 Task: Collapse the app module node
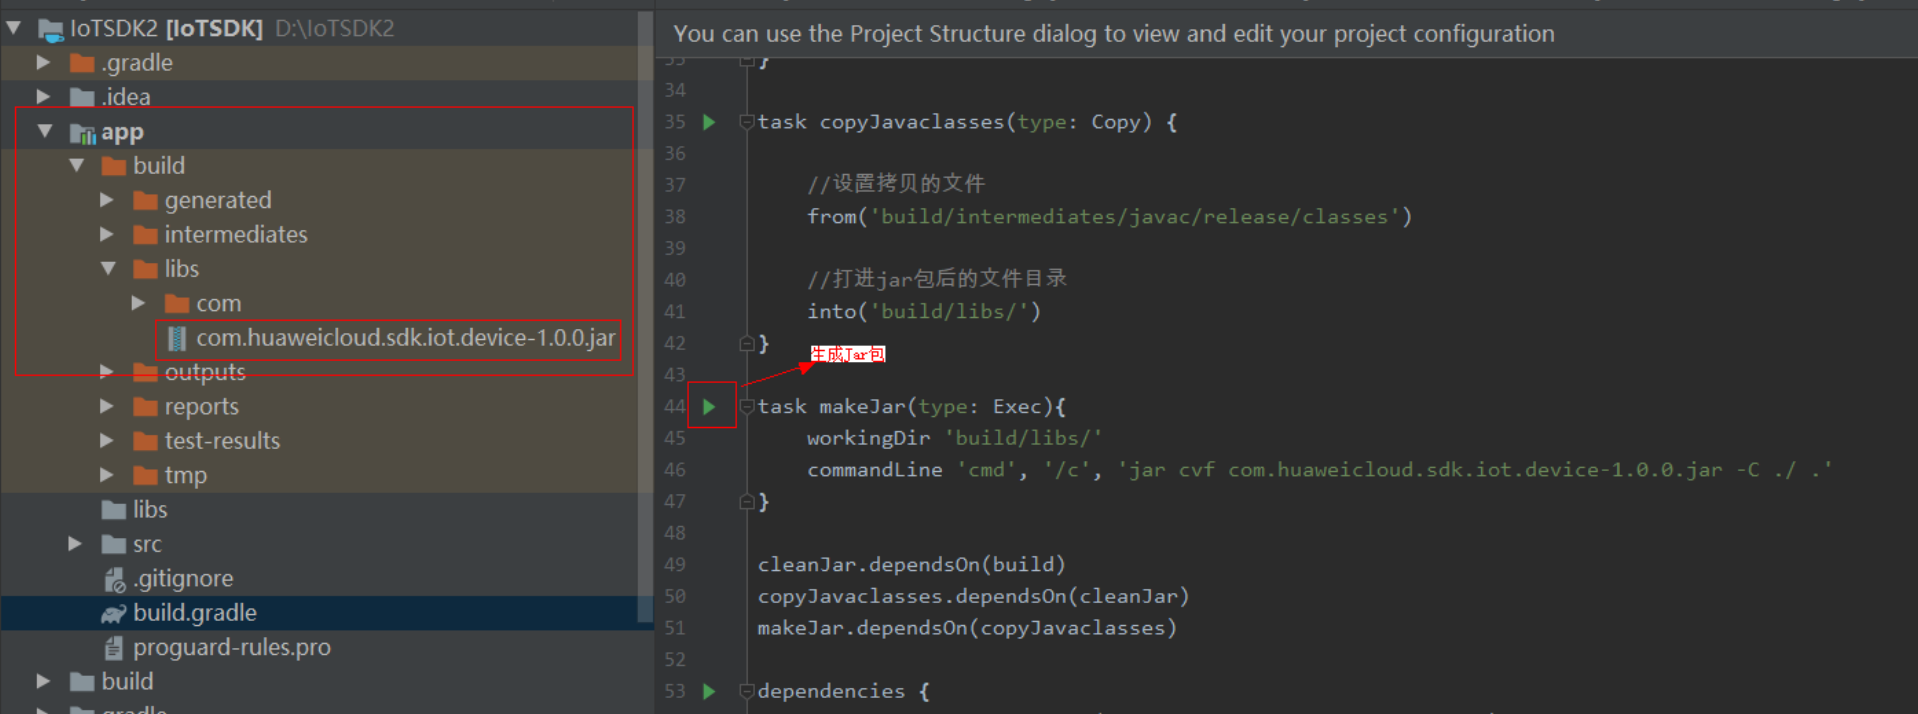(x=45, y=131)
